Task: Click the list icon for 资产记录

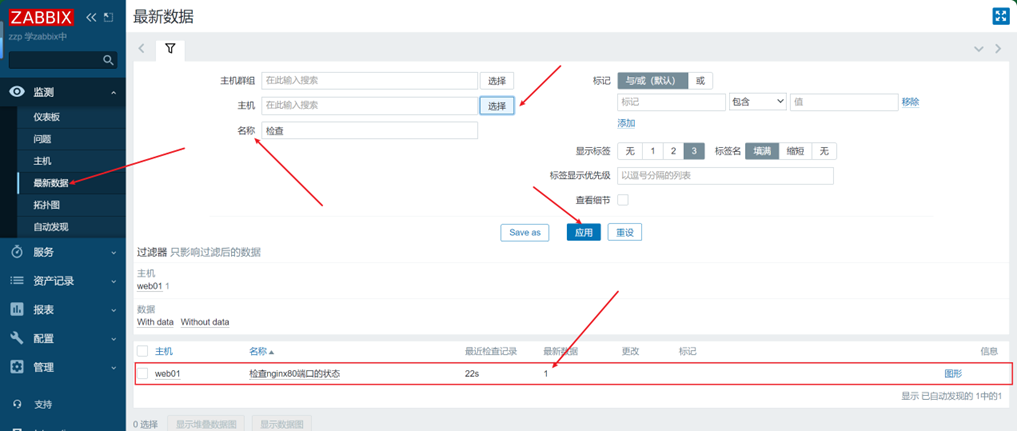Action: pyautogui.click(x=18, y=281)
